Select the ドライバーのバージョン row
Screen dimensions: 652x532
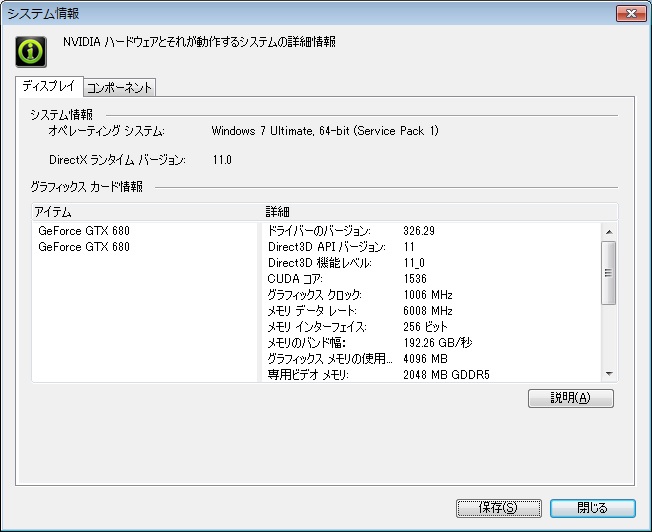point(432,231)
